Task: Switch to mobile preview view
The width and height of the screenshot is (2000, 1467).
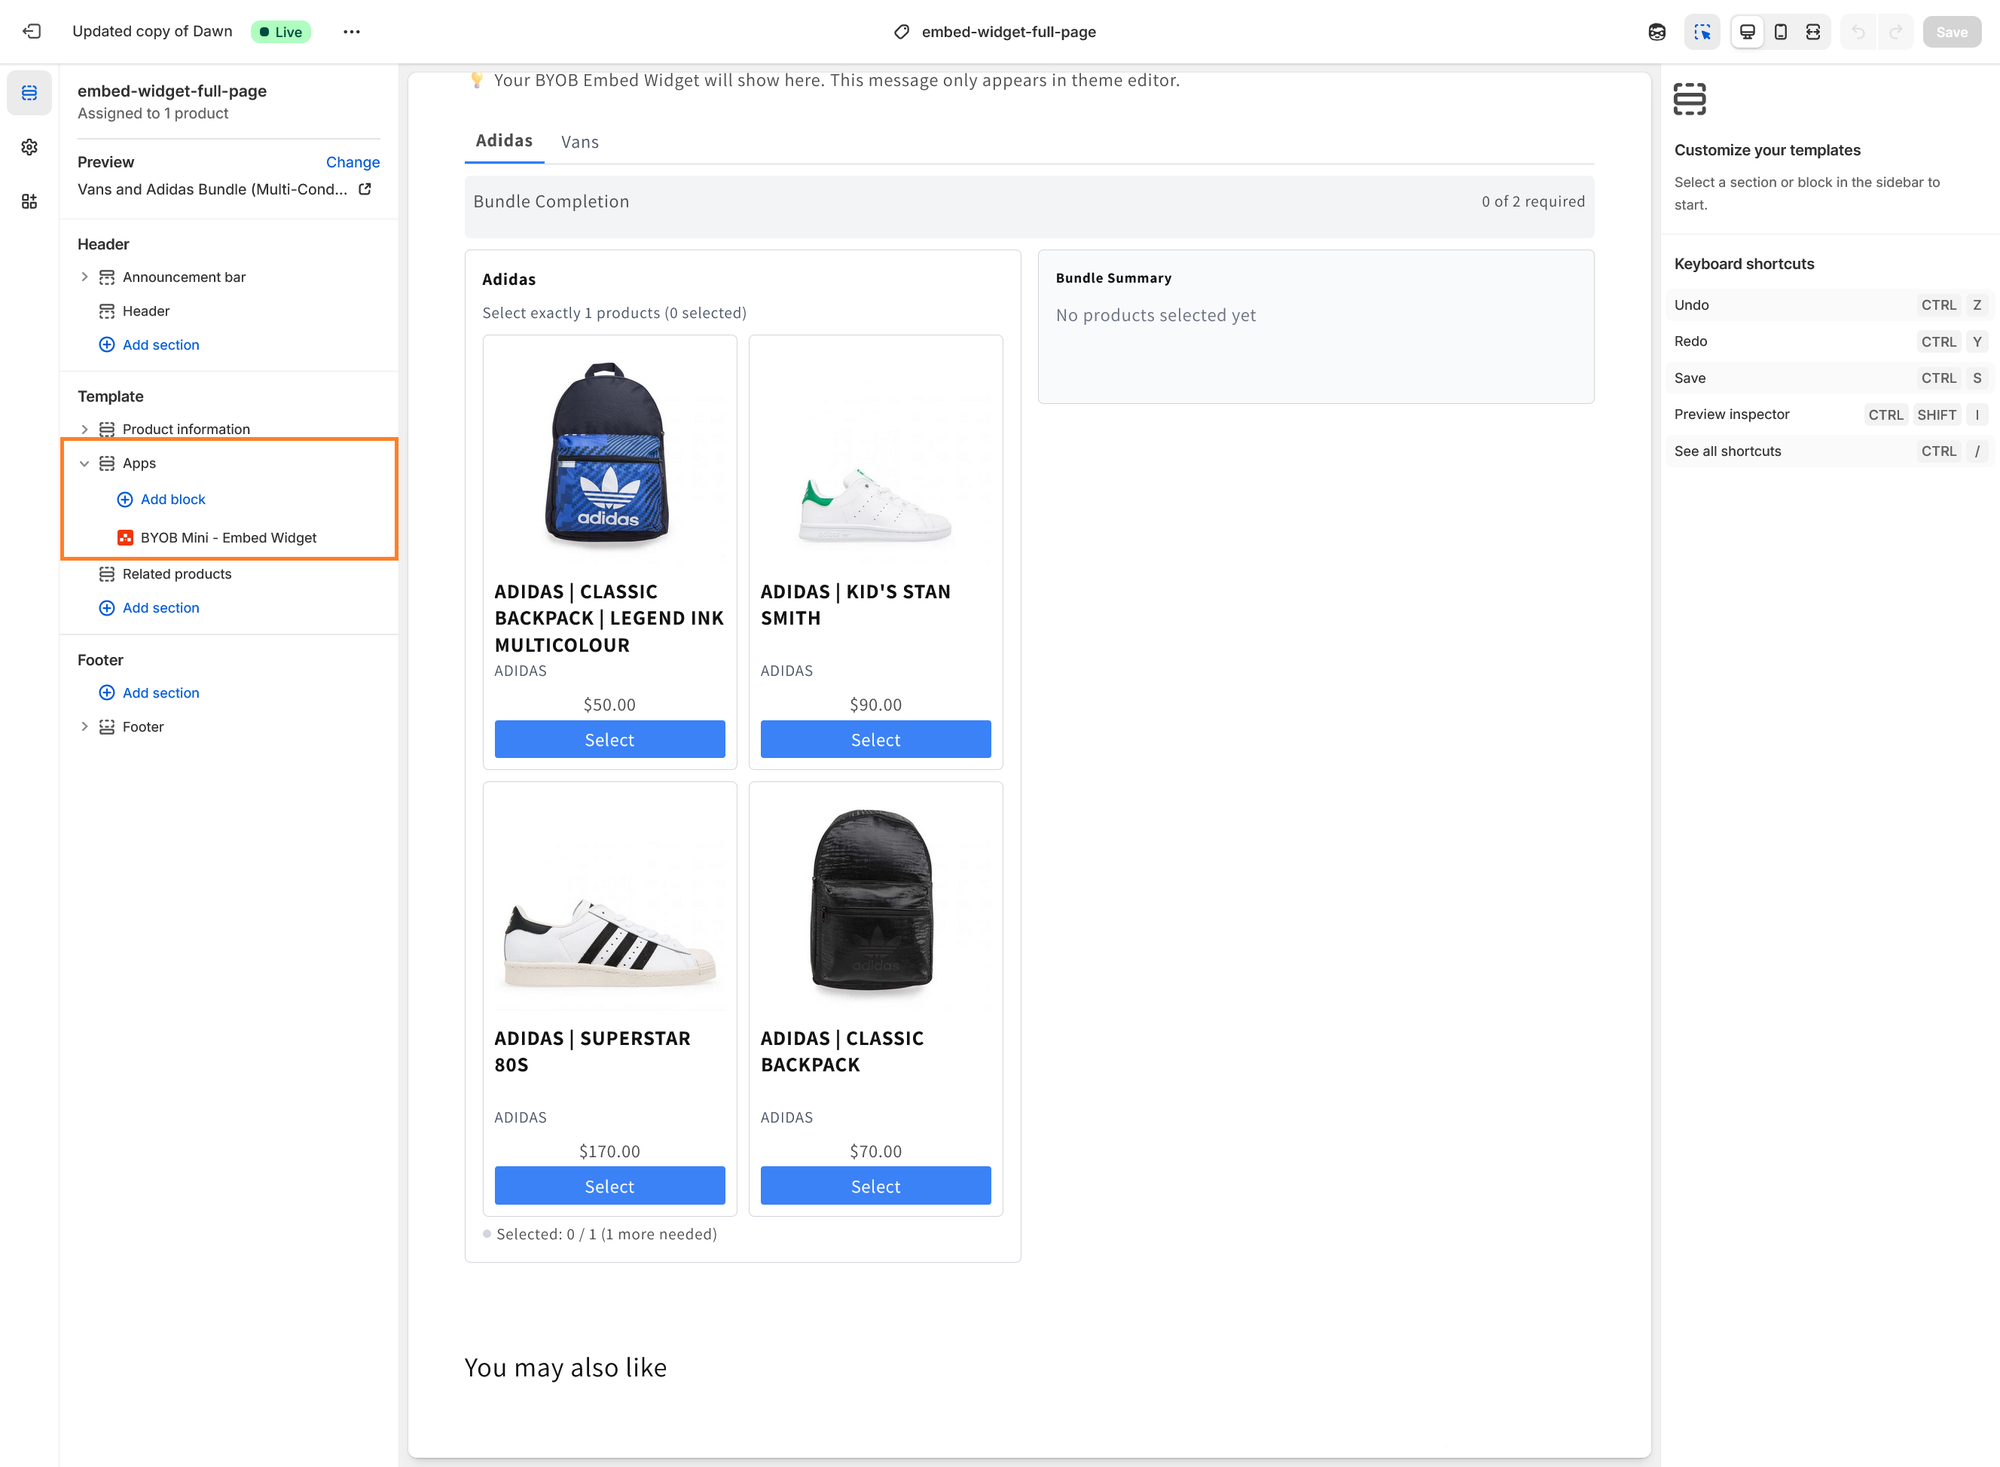Action: (x=1780, y=31)
